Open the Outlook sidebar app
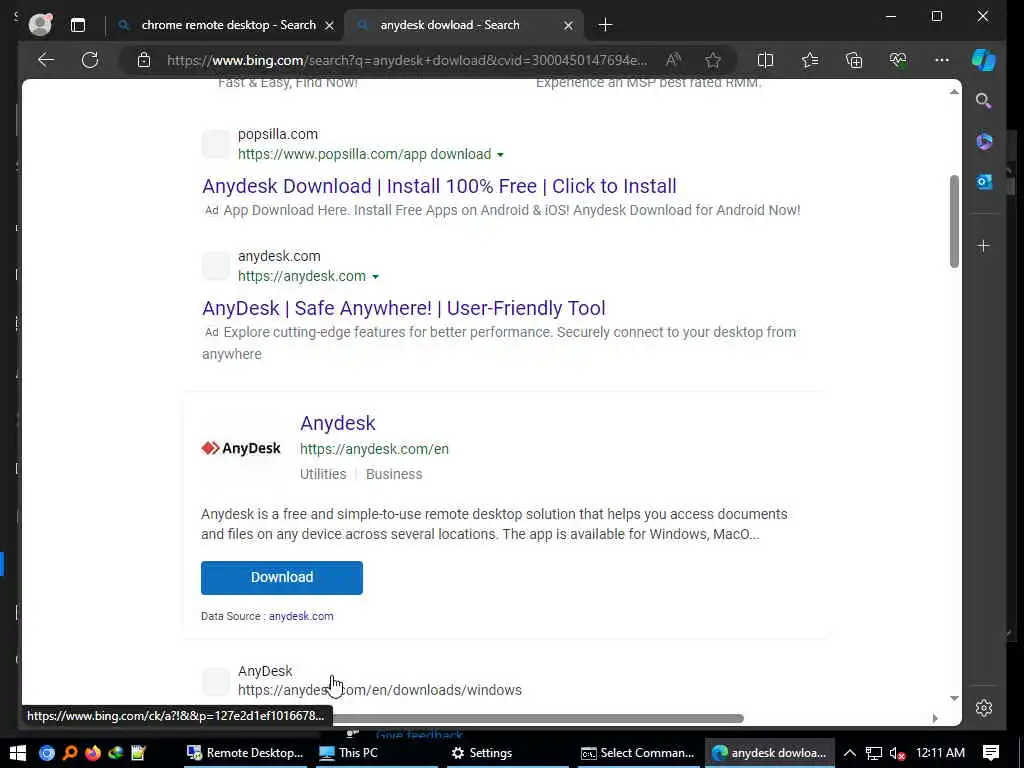Image resolution: width=1024 pixels, height=768 pixels. click(984, 182)
